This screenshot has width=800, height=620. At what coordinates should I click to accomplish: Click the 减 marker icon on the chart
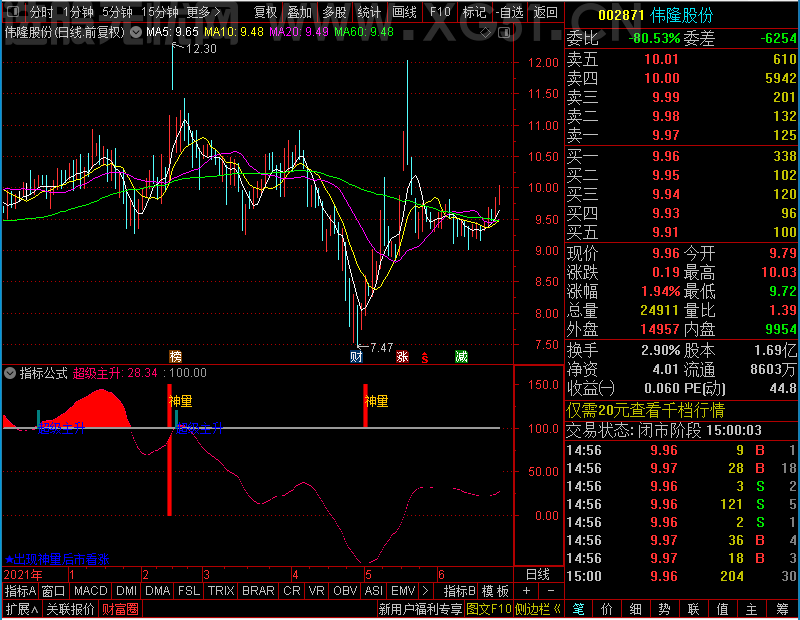click(x=461, y=356)
